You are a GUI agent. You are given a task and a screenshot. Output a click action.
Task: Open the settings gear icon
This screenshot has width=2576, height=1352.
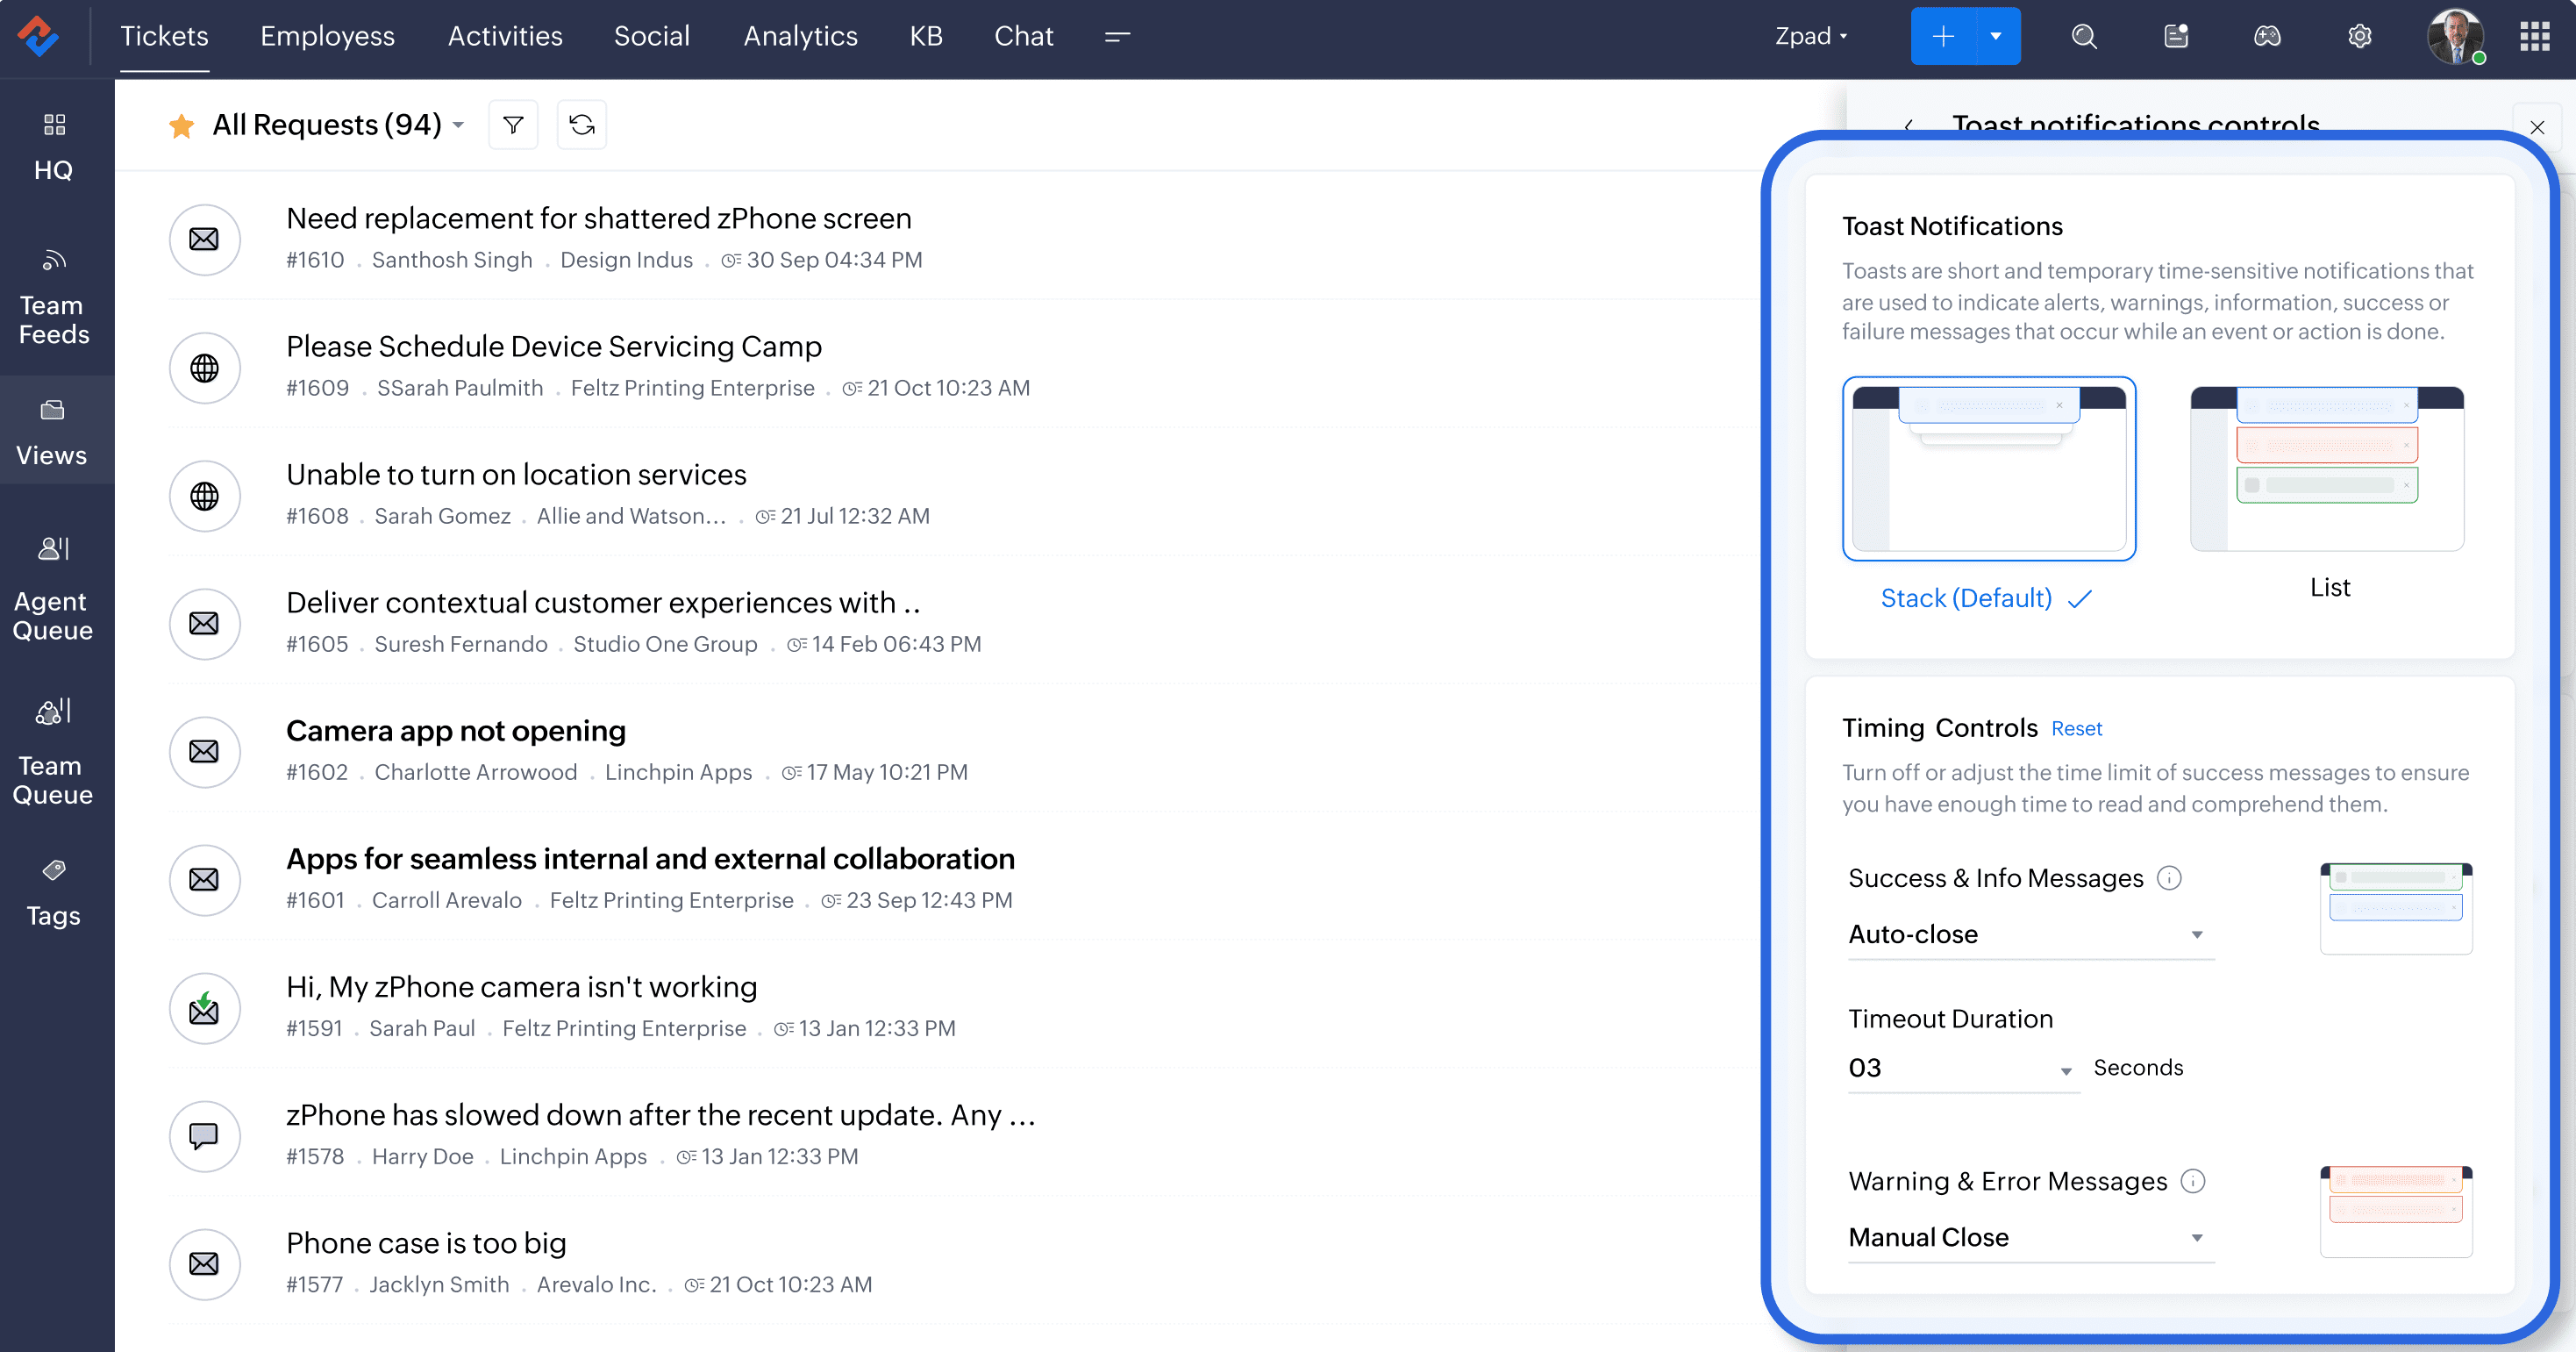2360,37
